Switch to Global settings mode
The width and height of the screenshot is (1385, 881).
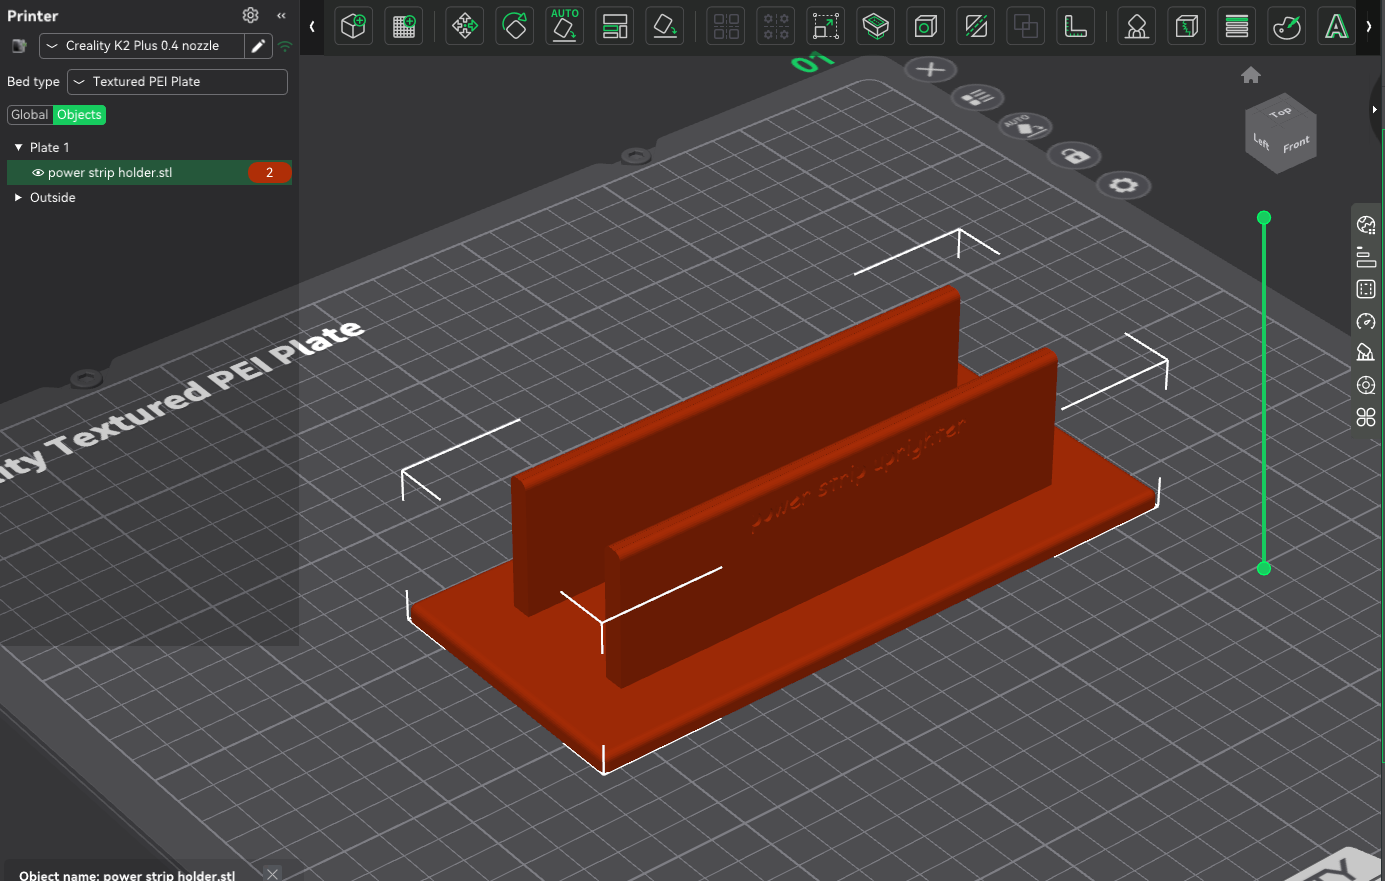30,115
